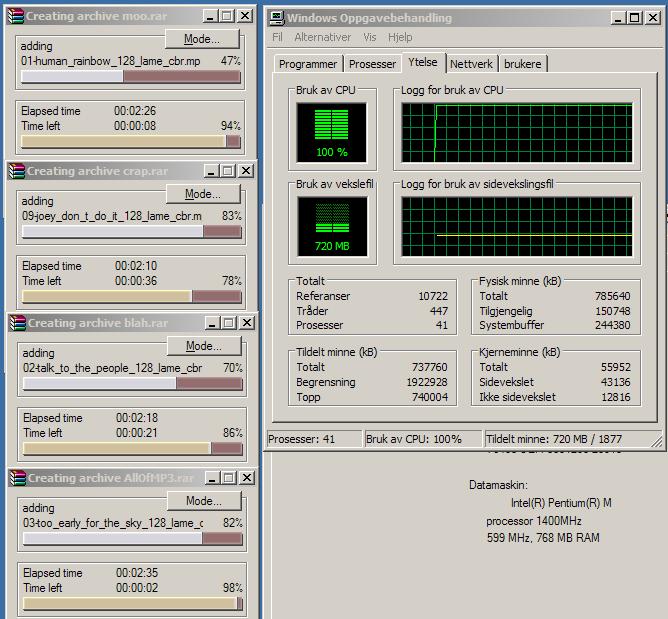Click the page file usage history graph
Image resolution: width=668 pixels, height=619 pixels.
pyautogui.click(x=517, y=227)
